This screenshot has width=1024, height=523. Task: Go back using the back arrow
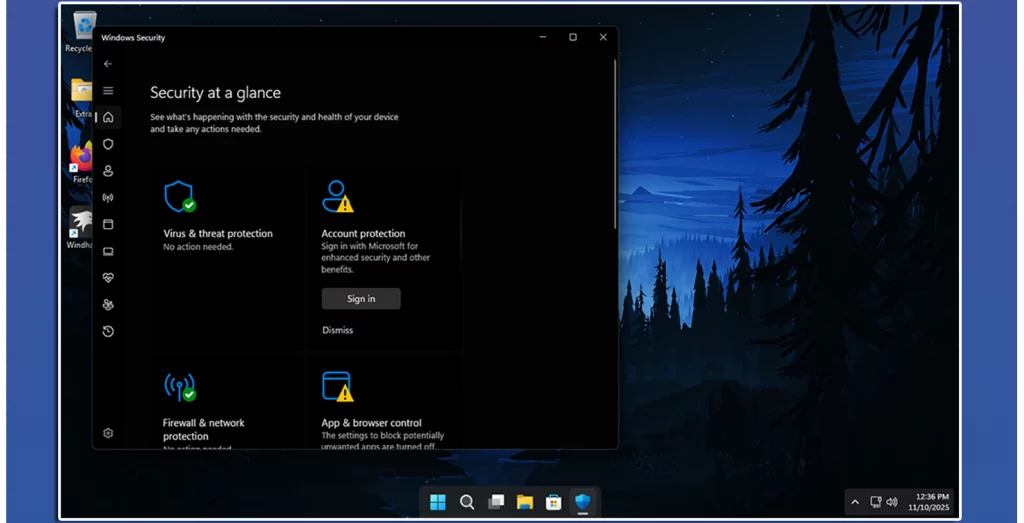coord(108,64)
